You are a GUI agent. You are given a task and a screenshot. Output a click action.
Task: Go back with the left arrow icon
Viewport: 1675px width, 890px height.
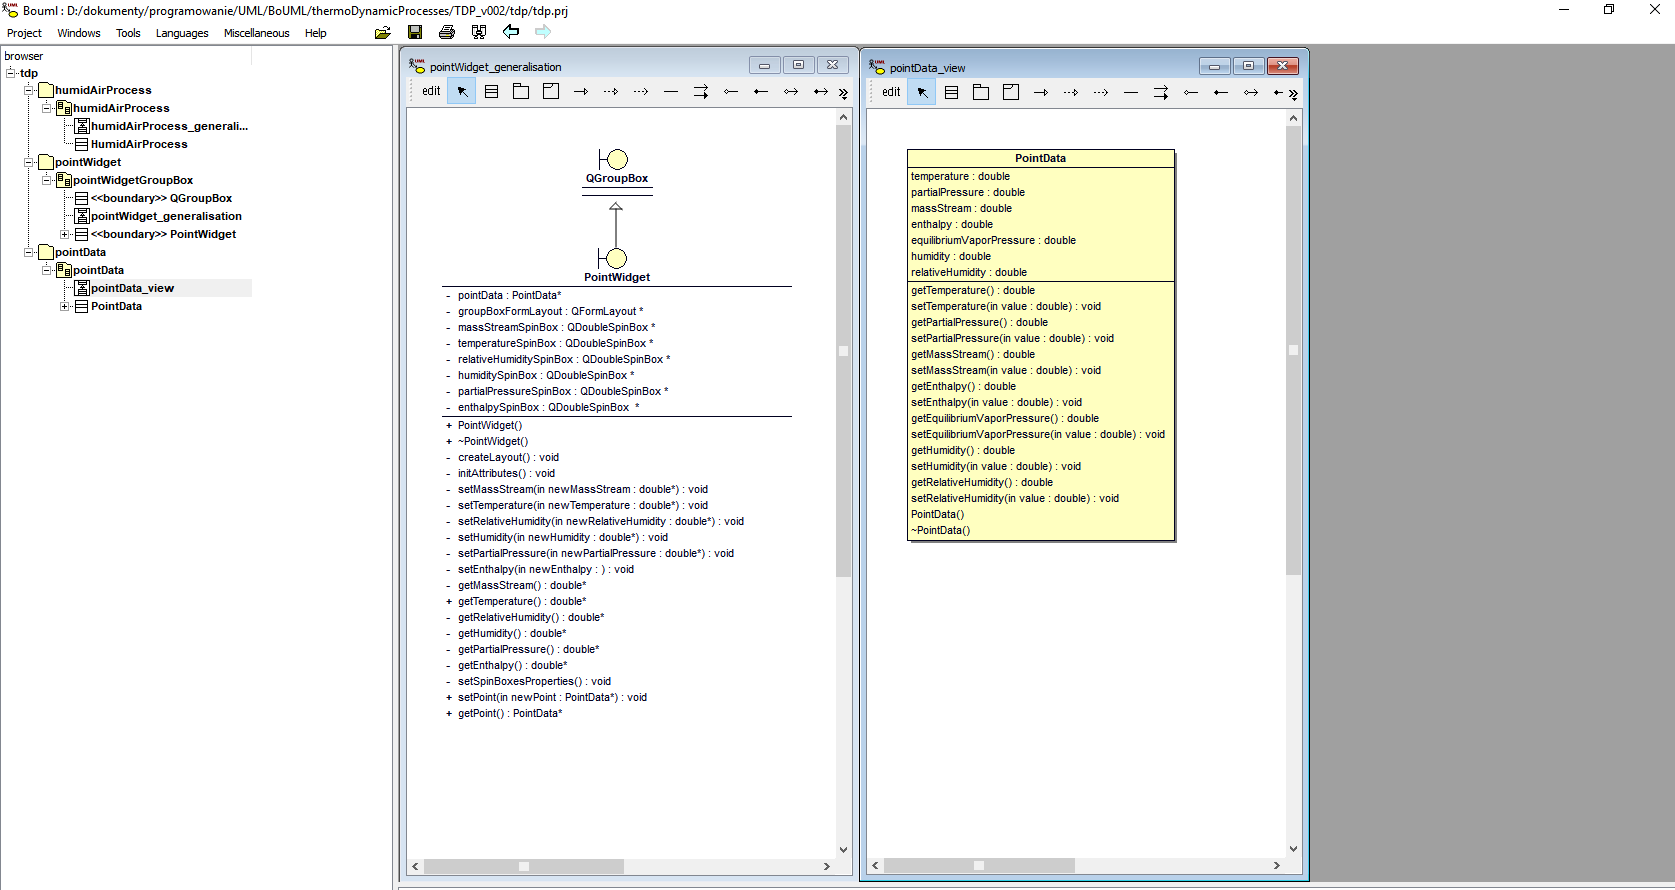pos(511,32)
